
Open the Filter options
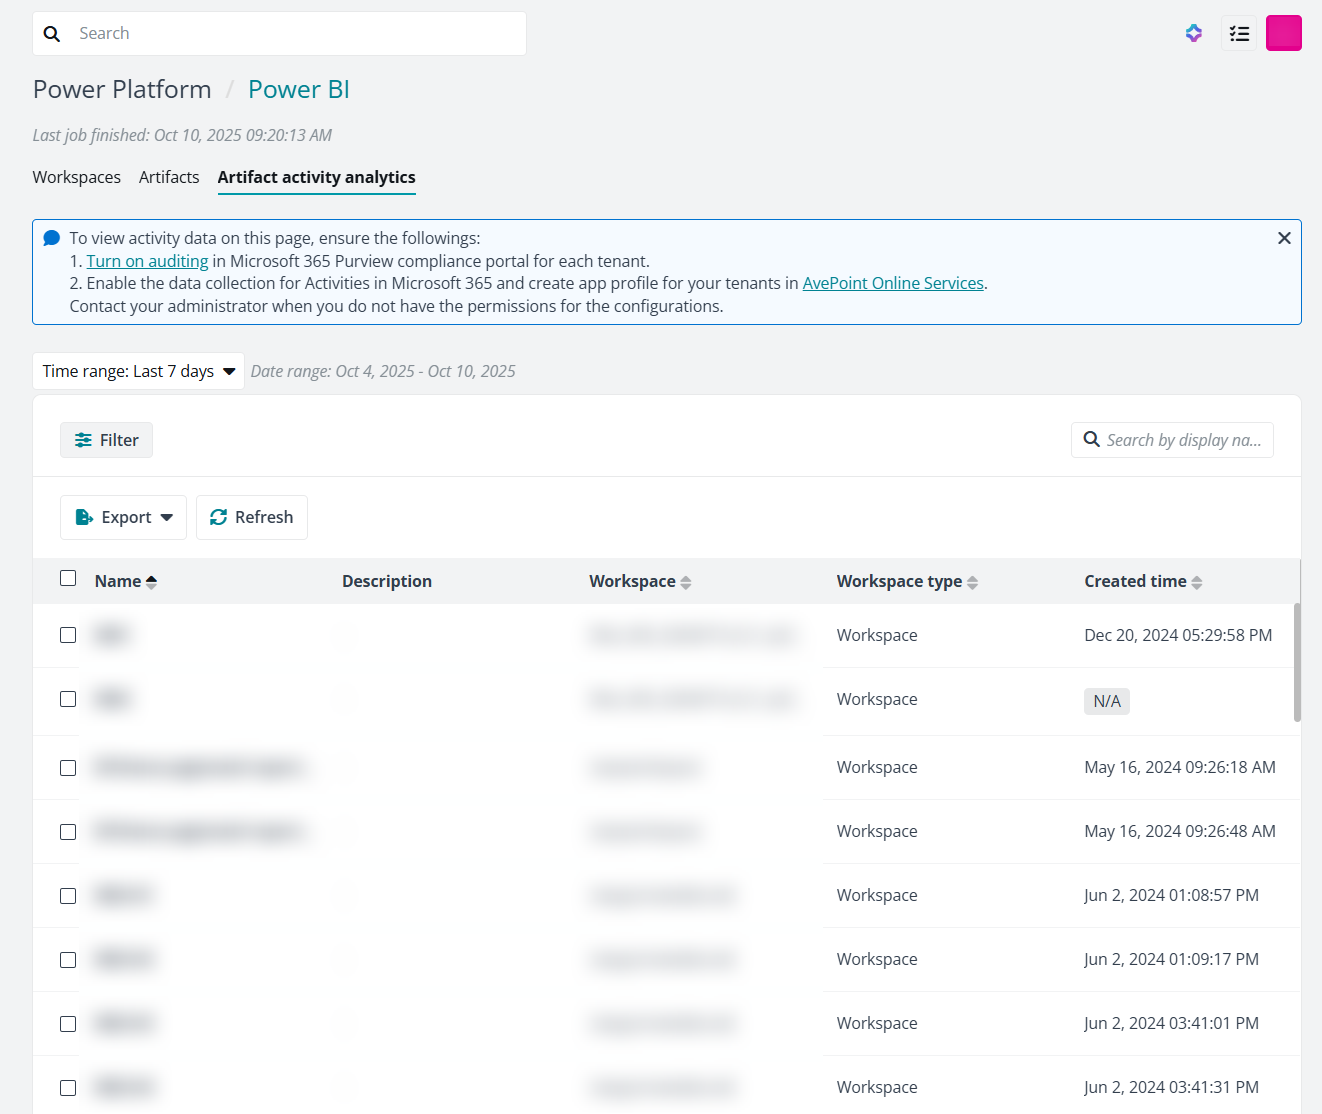click(x=106, y=440)
